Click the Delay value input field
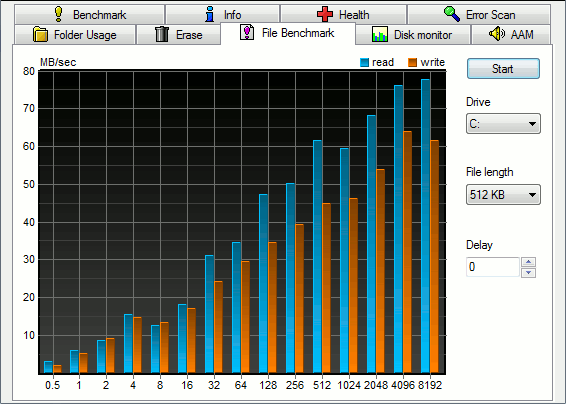The height and width of the screenshot is (404, 566). pos(493,267)
